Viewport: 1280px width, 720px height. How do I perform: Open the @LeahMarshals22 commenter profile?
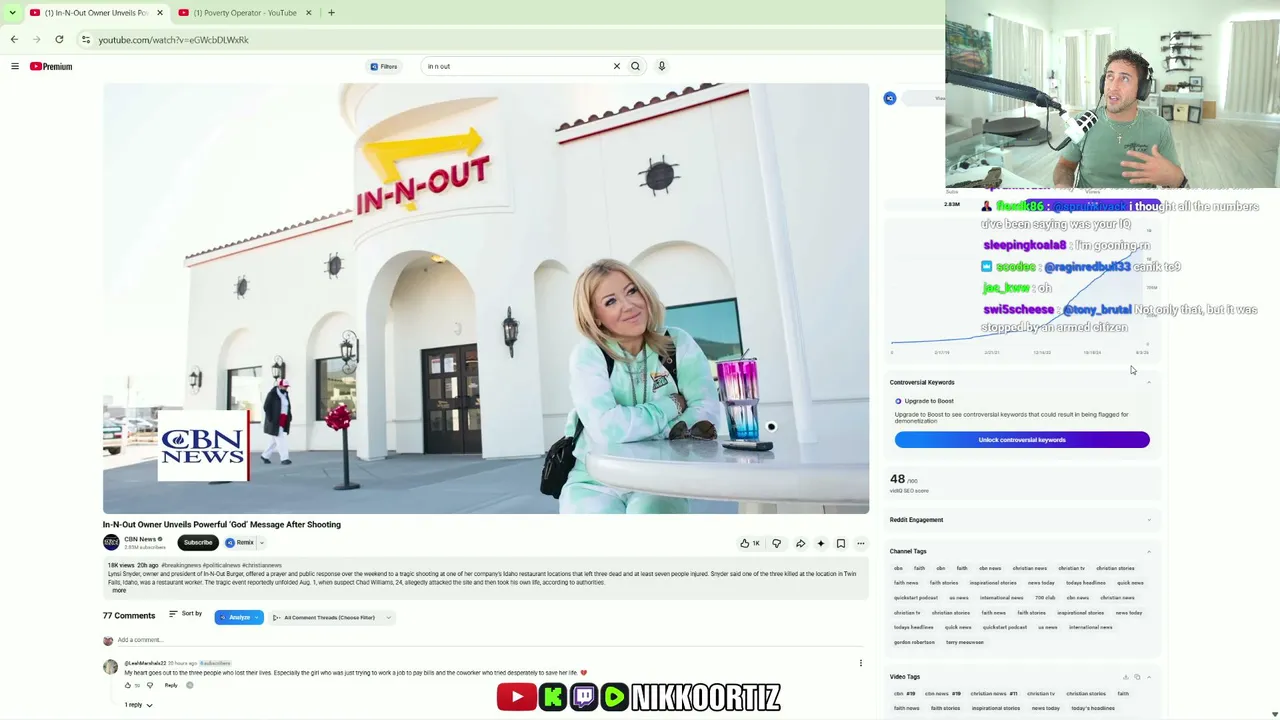click(145, 663)
